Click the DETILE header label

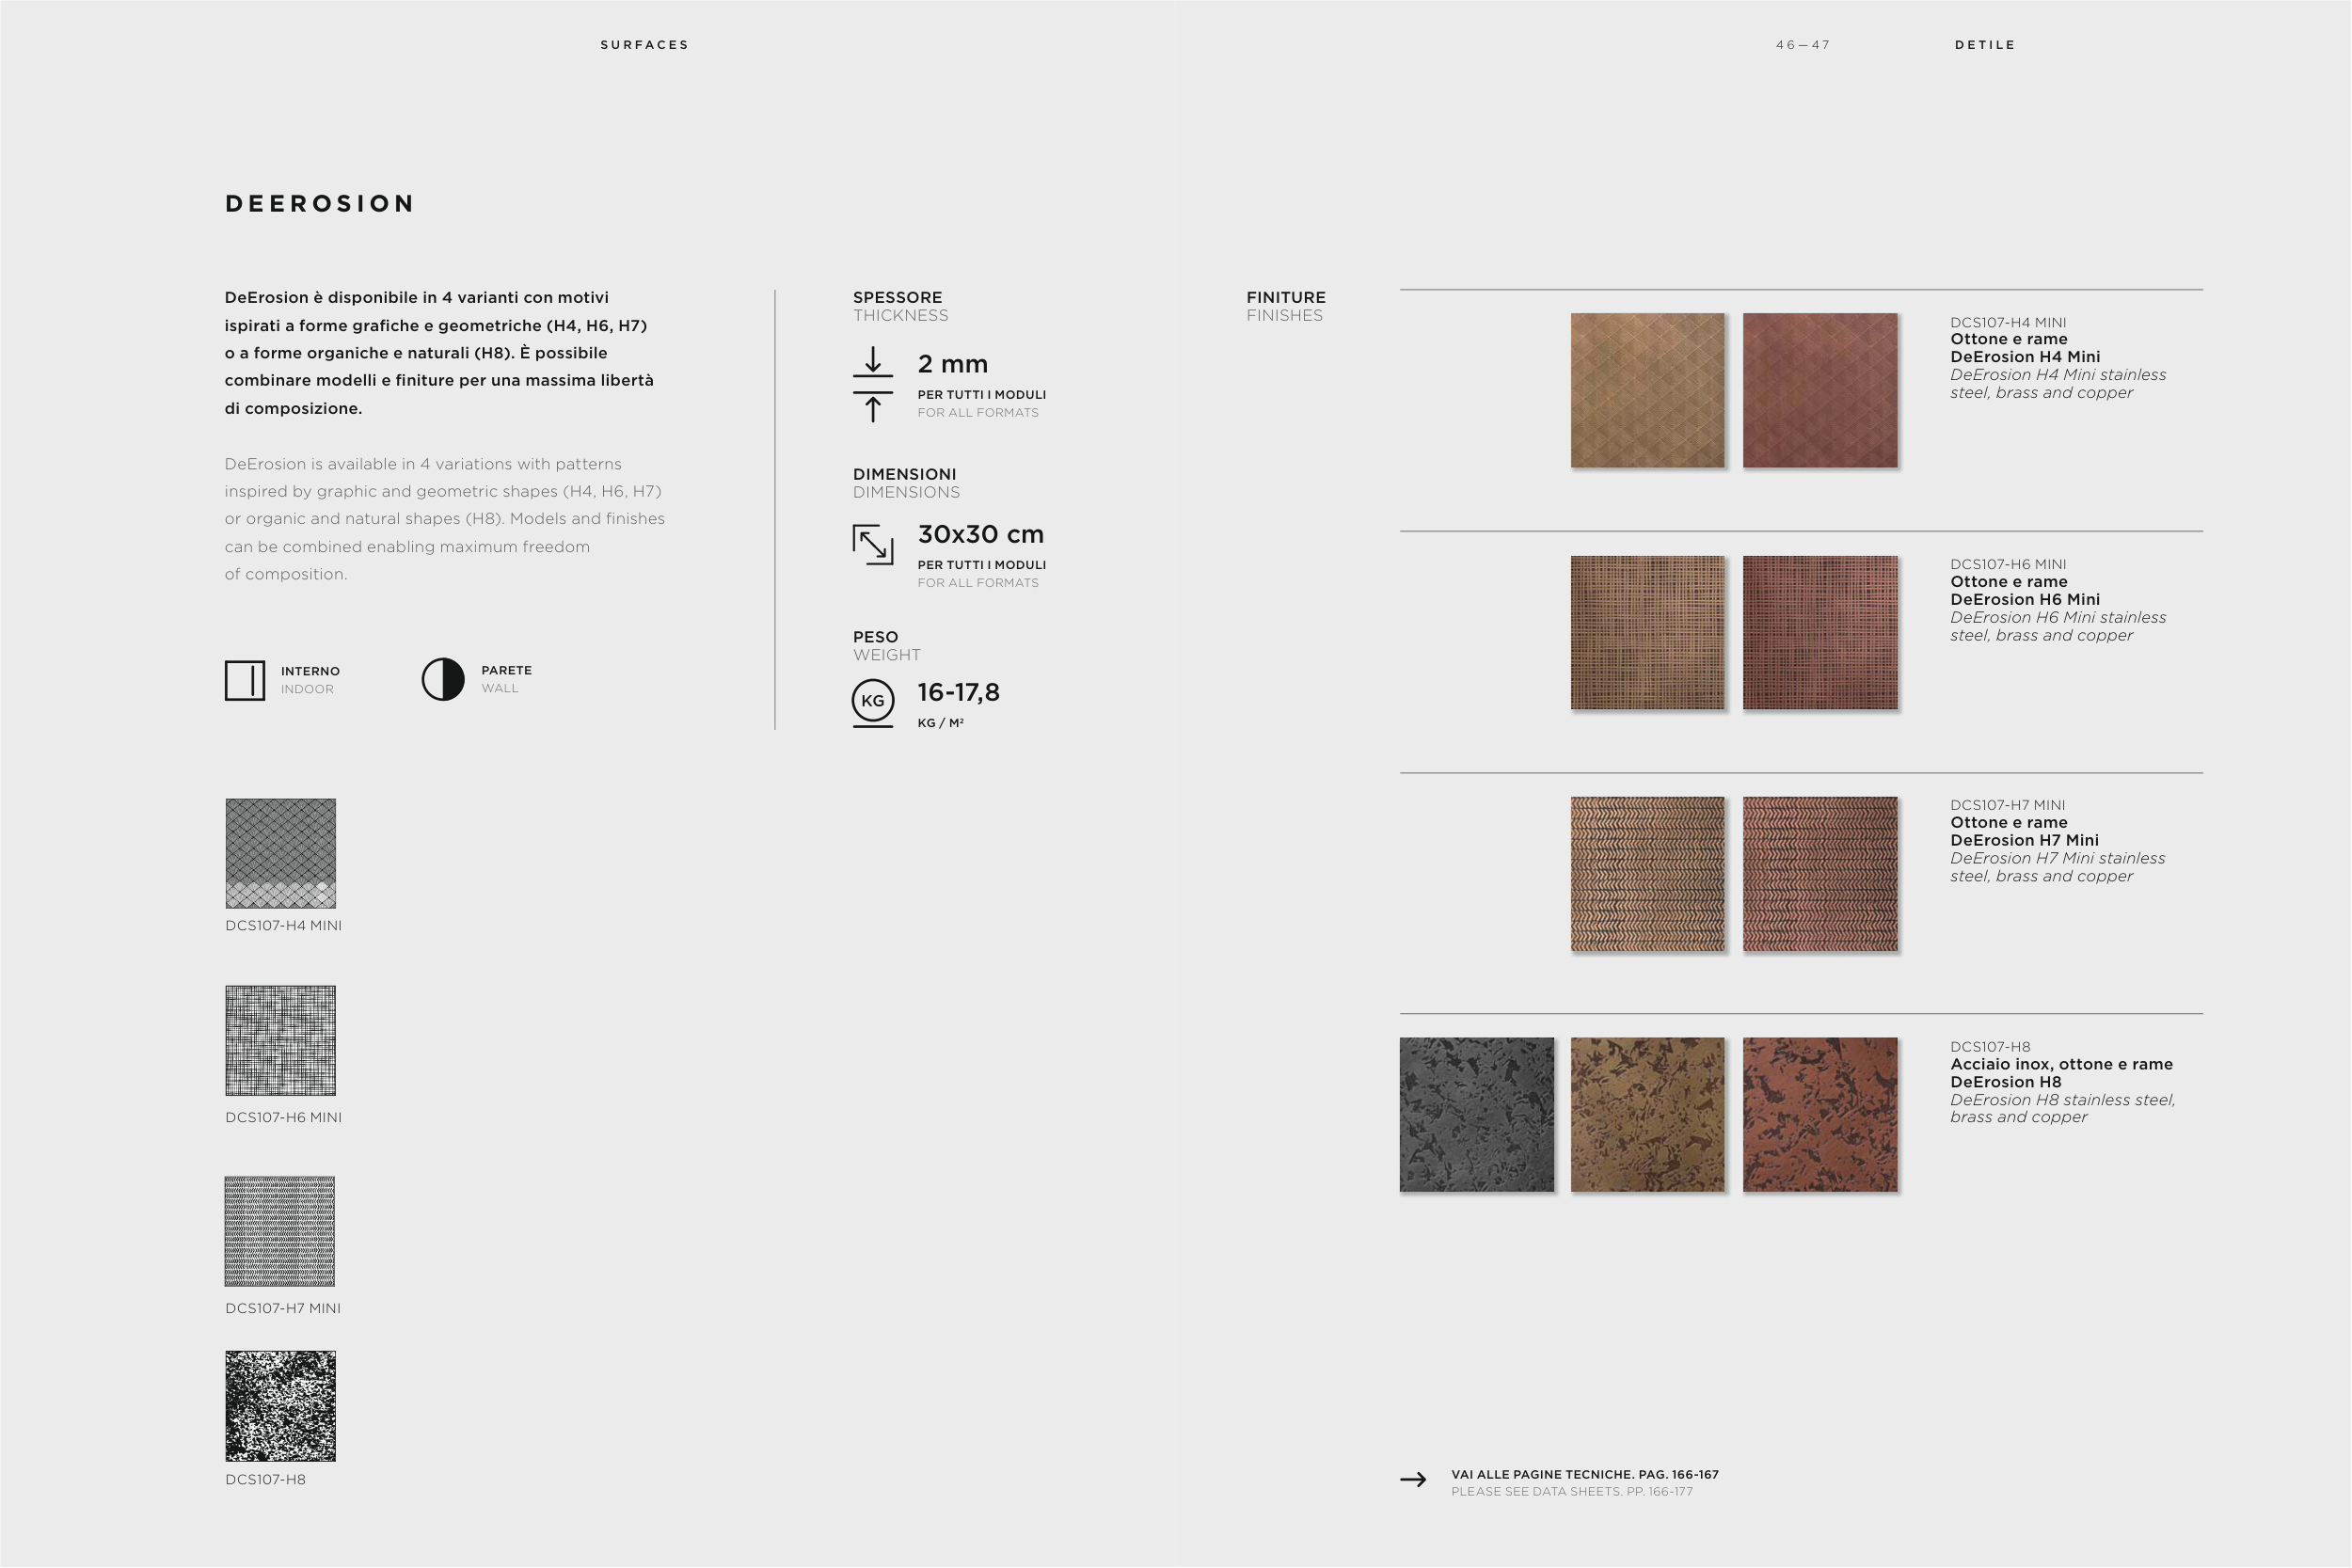click(1984, 45)
